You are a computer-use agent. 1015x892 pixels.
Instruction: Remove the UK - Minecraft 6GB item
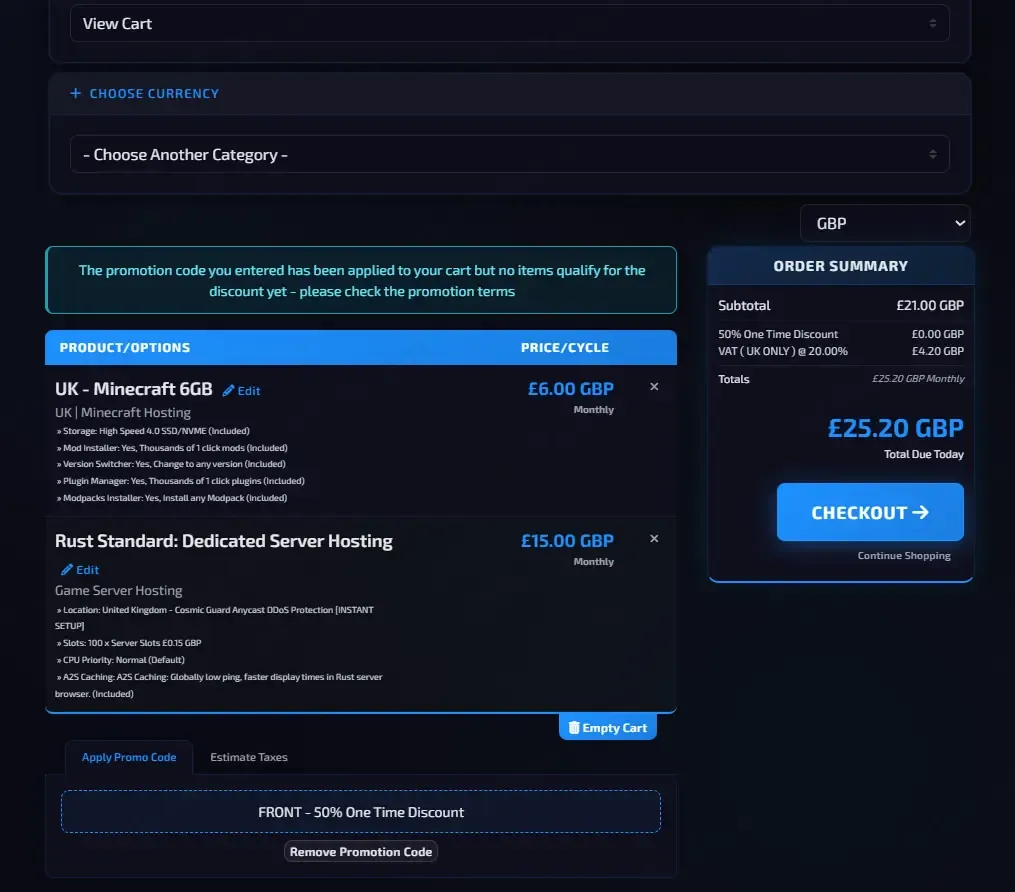(654, 386)
